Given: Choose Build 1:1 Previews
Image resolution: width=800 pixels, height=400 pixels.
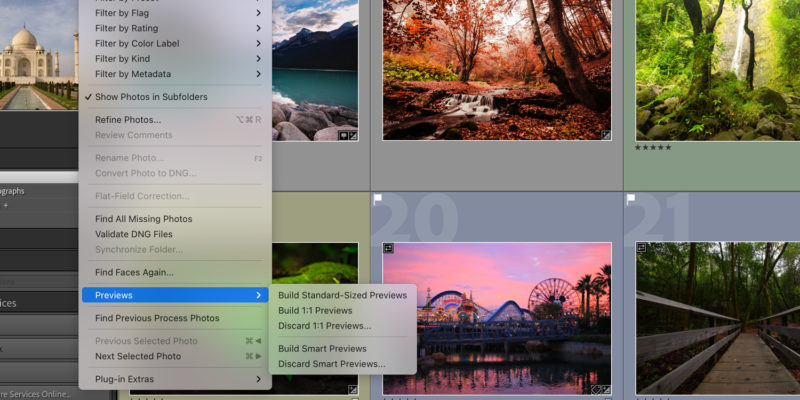Looking at the screenshot, I should pos(343,310).
